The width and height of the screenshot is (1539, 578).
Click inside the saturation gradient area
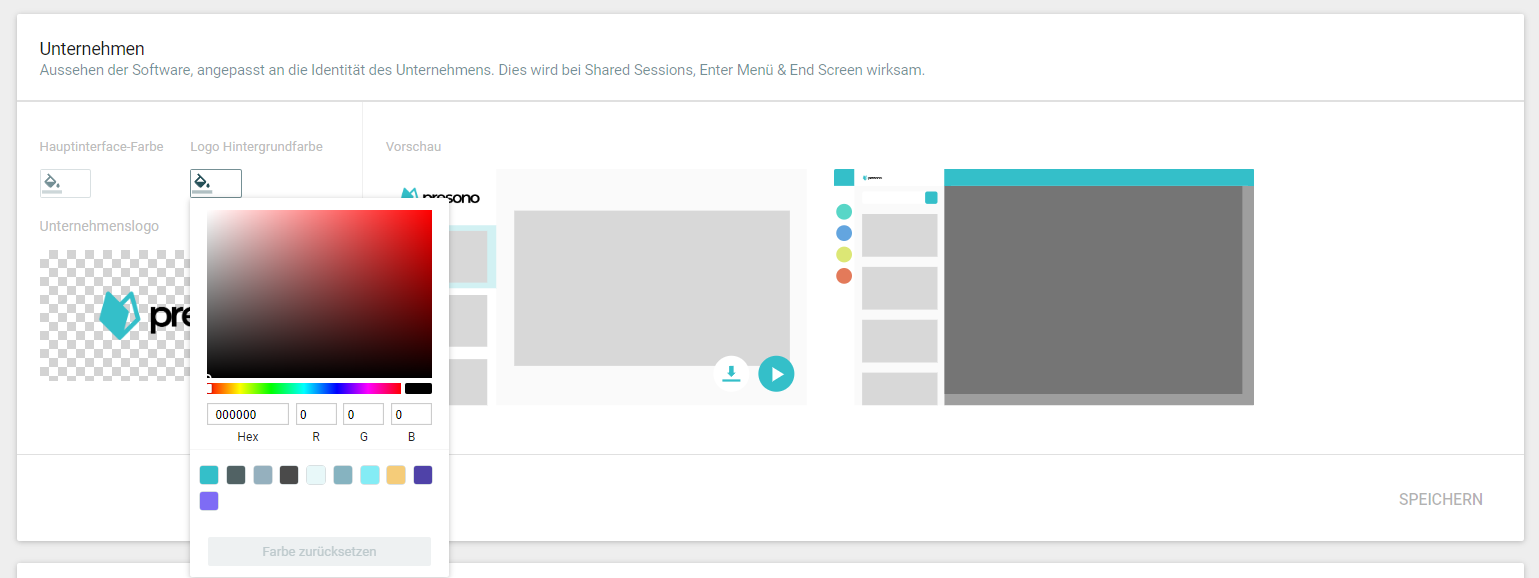coord(319,293)
